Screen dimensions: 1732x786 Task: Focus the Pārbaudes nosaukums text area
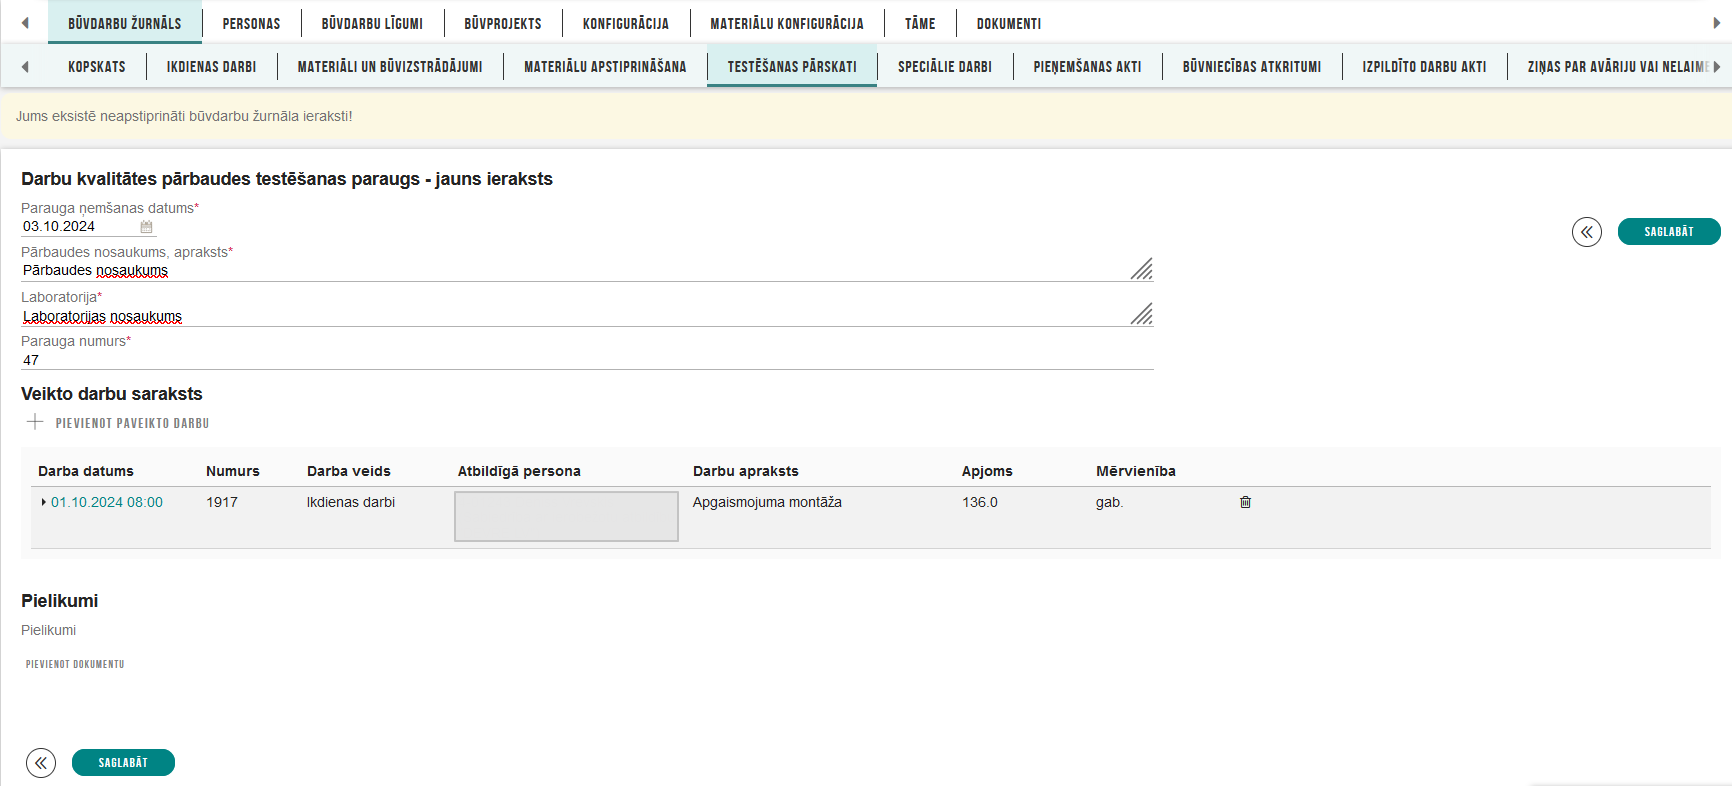point(587,270)
